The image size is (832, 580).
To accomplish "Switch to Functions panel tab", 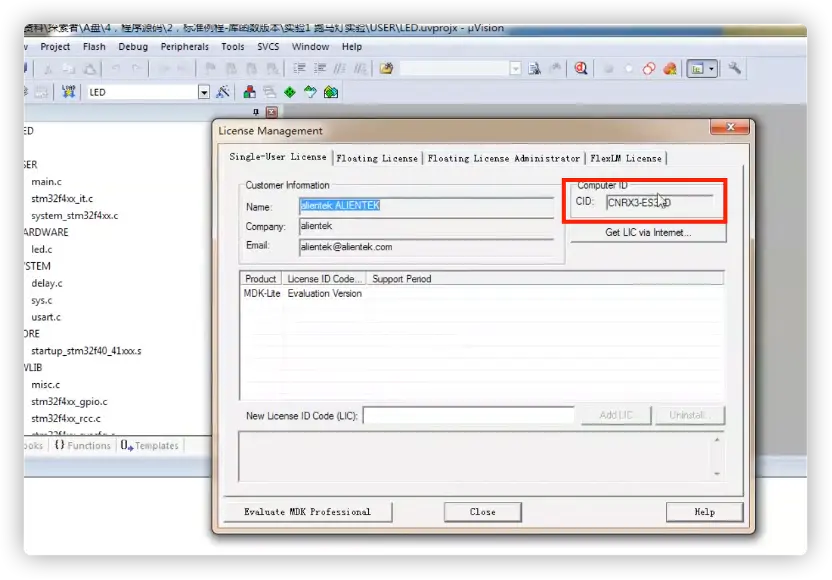I will coord(83,445).
